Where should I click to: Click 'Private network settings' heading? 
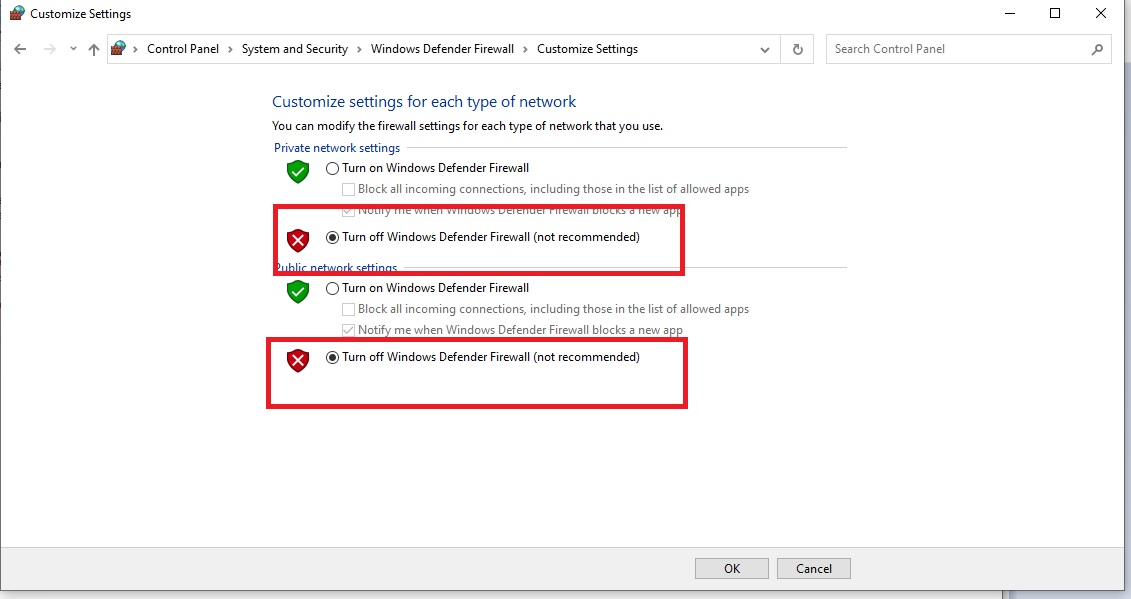point(337,148)
